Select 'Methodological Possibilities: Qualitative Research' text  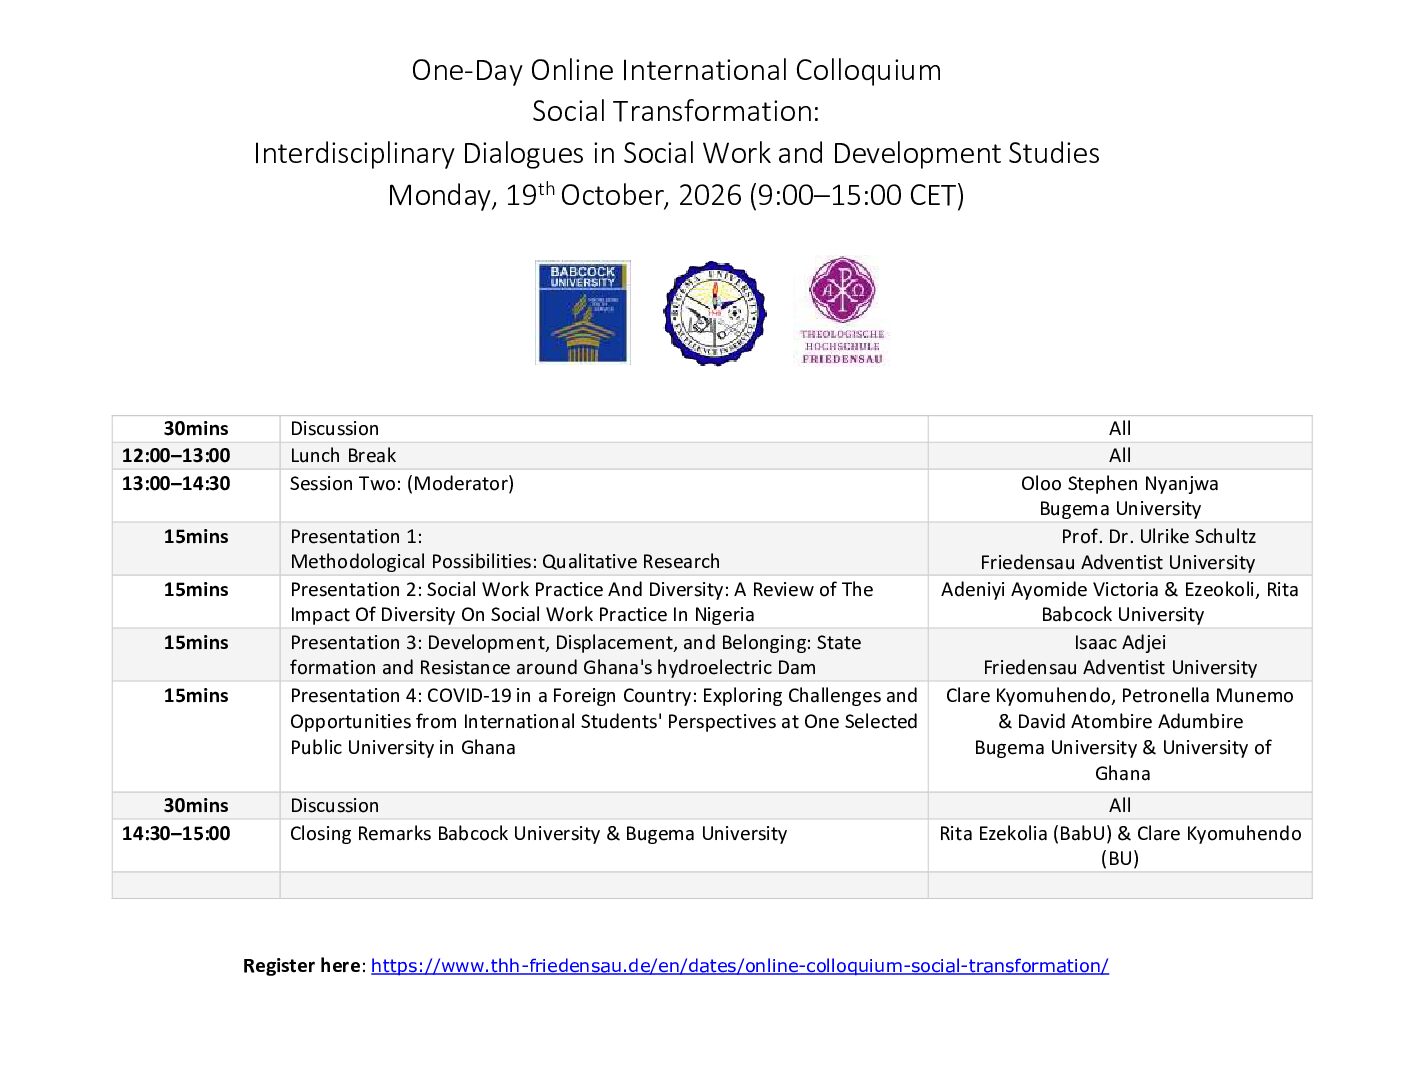[x=505, y=562]
